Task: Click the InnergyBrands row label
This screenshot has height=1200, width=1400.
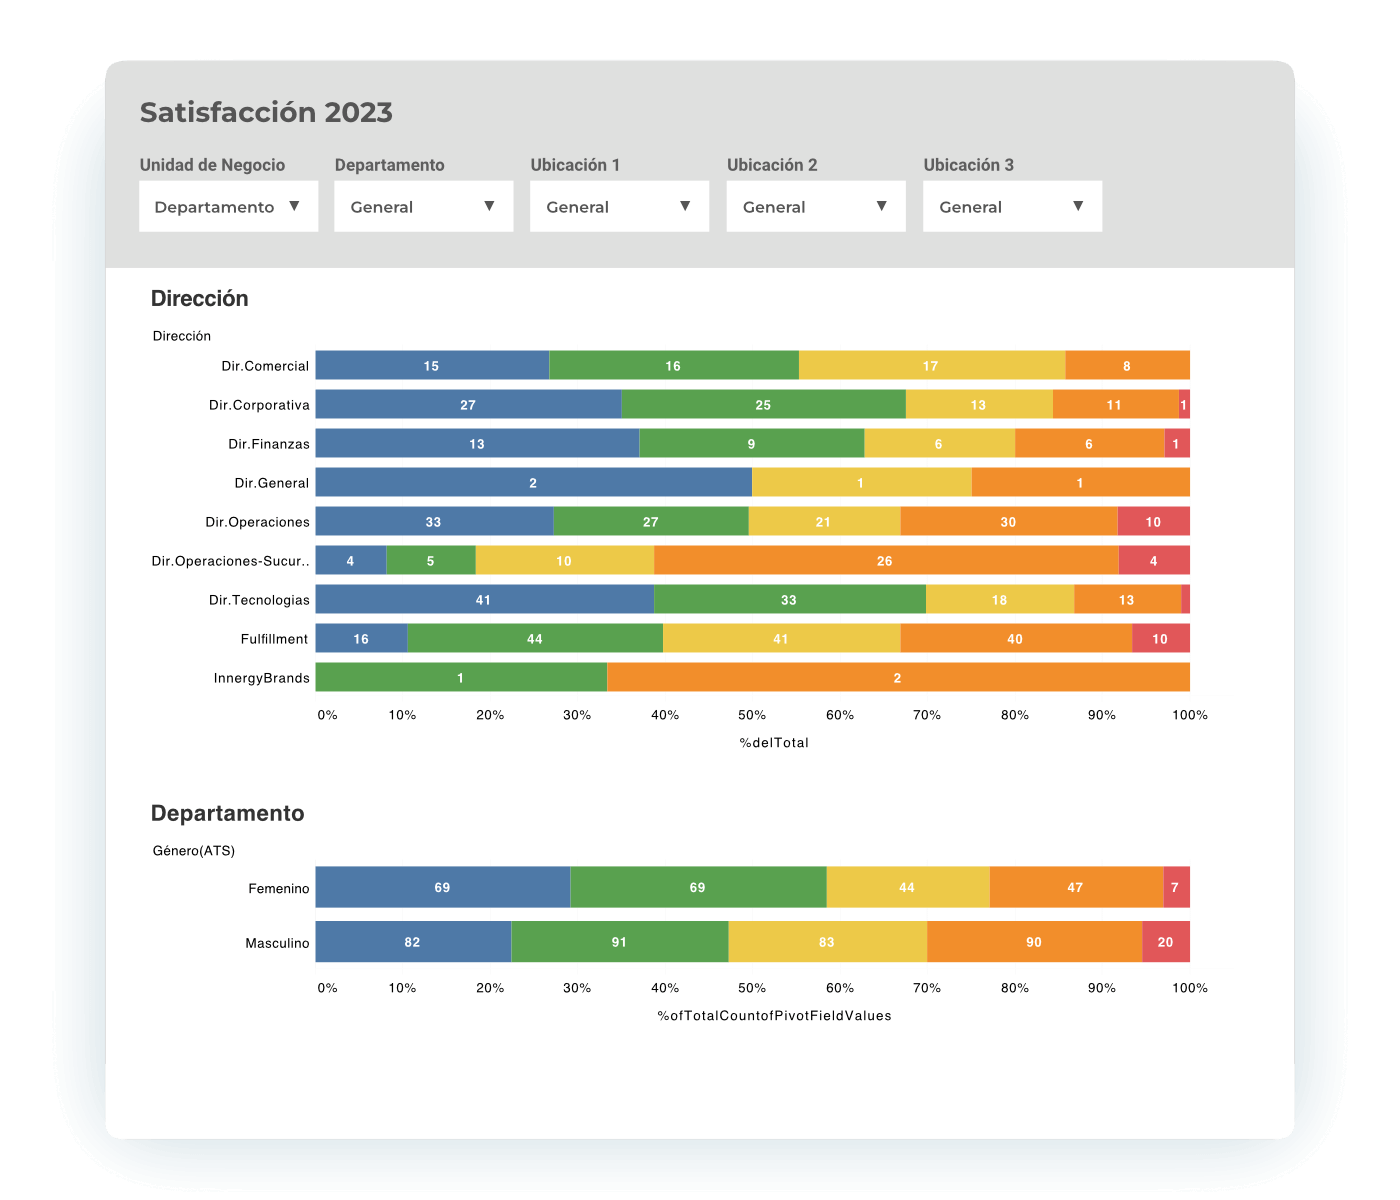Action: 262,678
